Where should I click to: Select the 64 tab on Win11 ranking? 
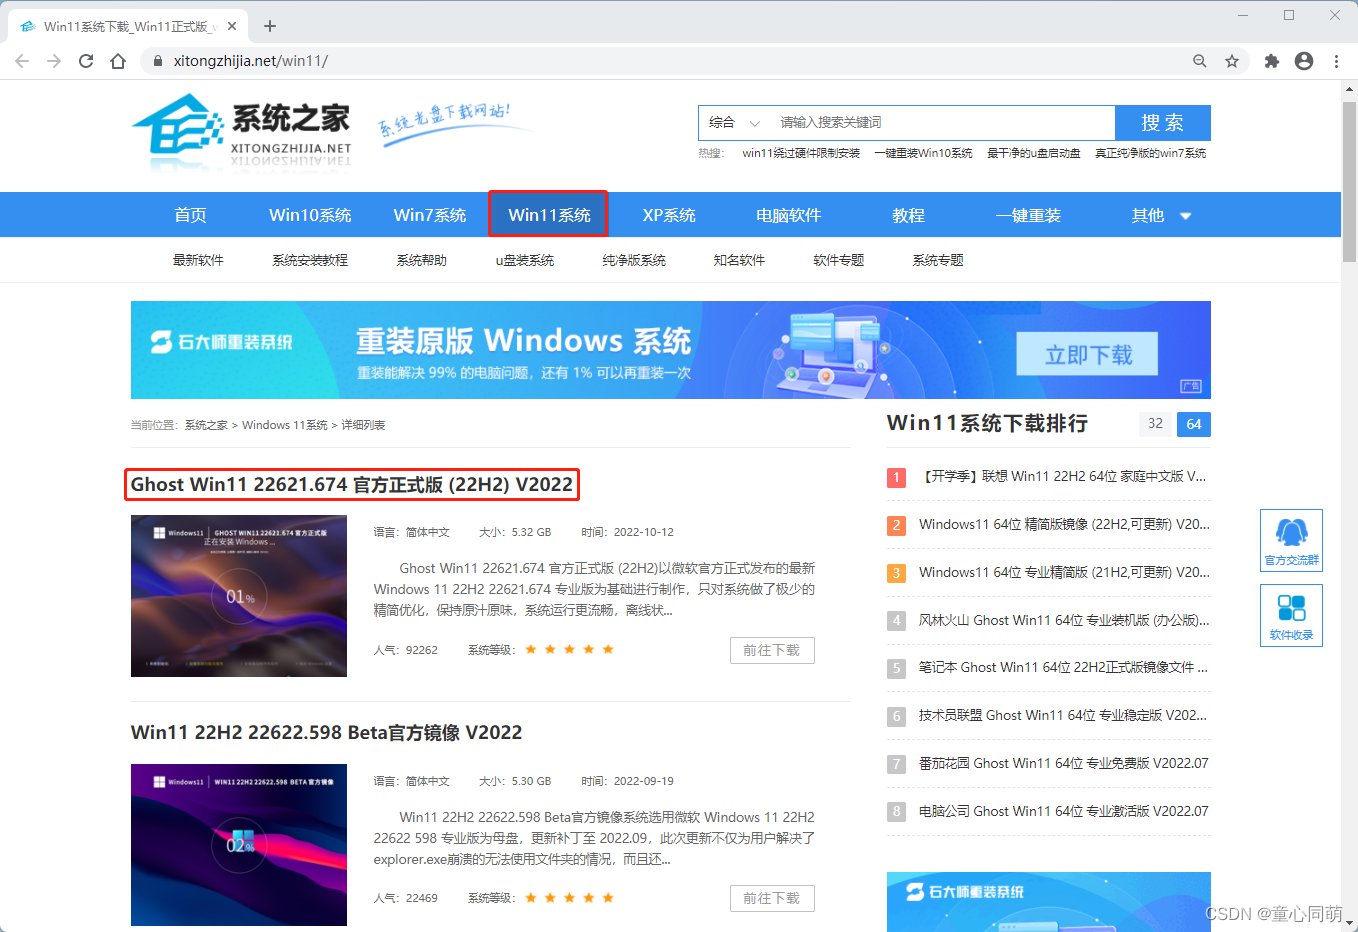click(x=1193, y=424)
